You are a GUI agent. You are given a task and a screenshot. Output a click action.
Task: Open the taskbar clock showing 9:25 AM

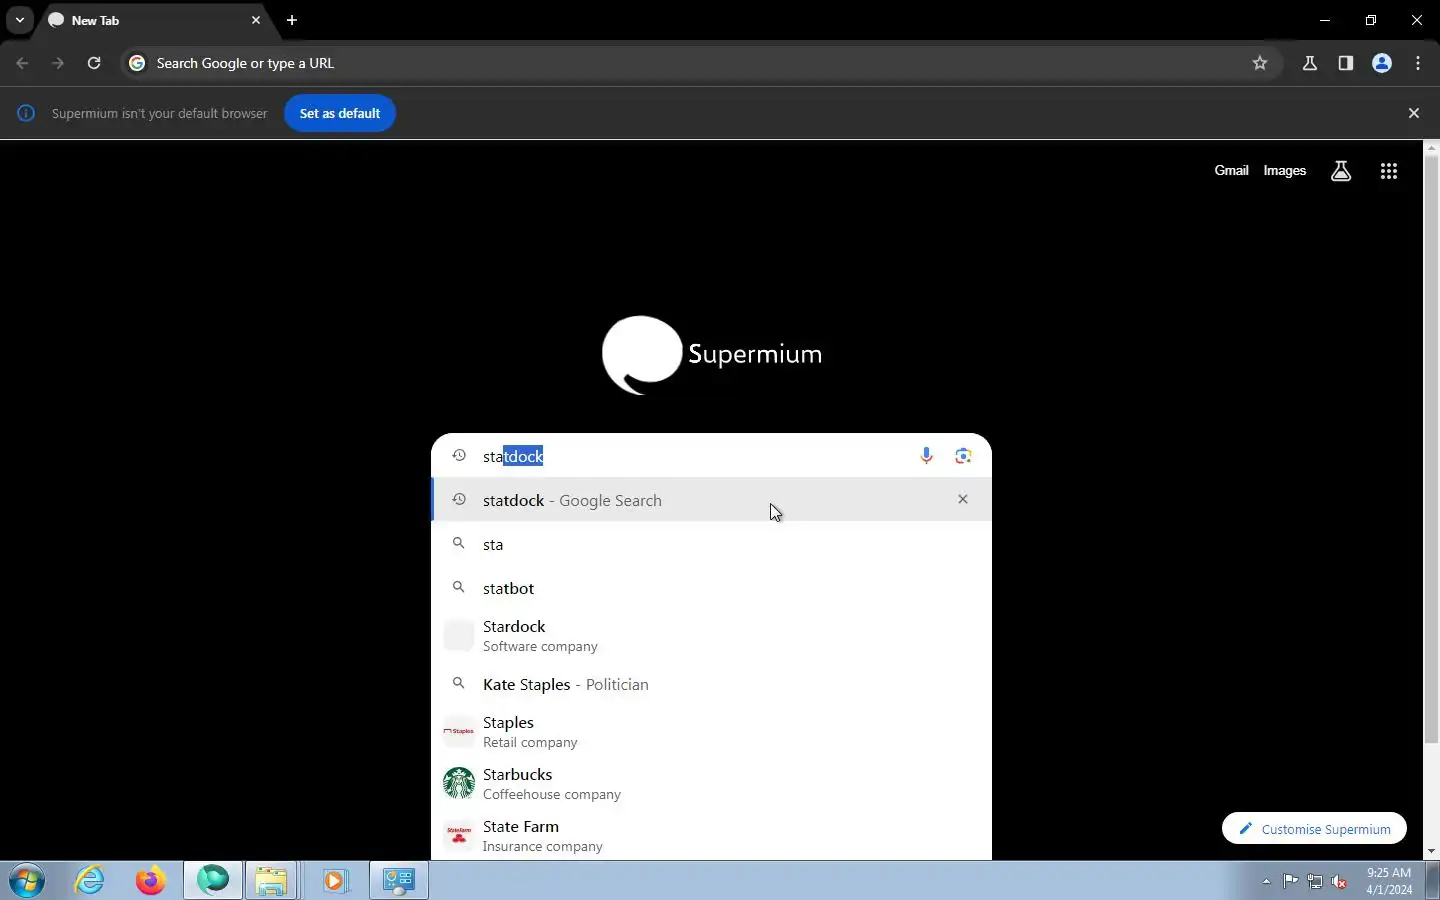(1389, 881)
